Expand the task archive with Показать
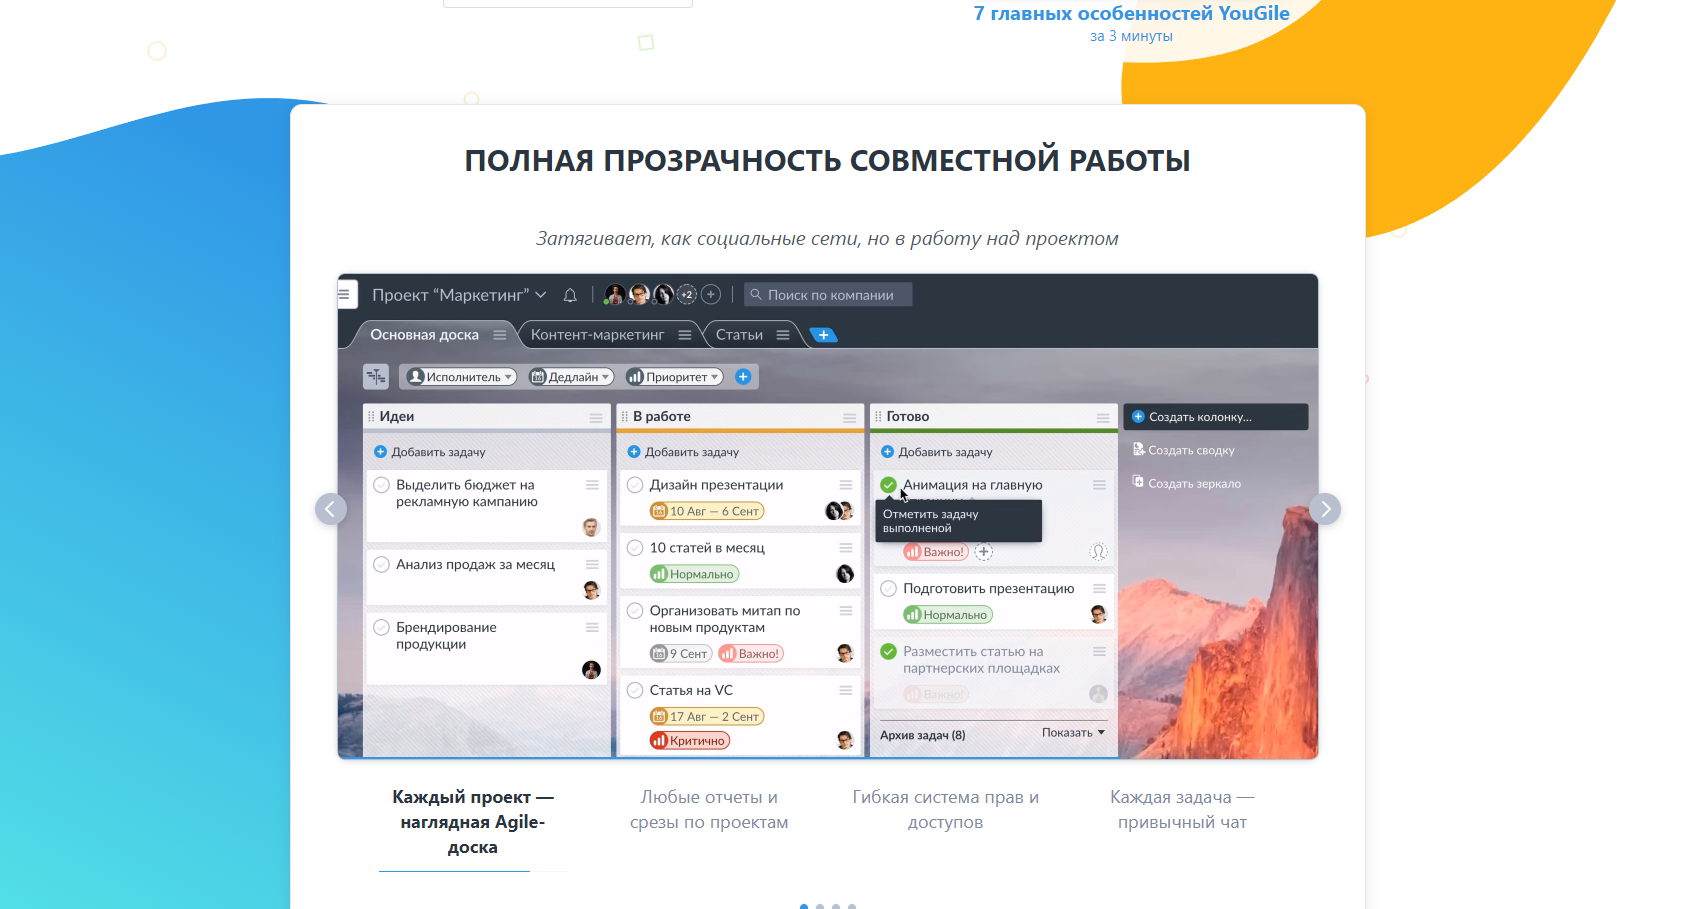This screenshot has height=909, width=1707. click(1073, 733)
